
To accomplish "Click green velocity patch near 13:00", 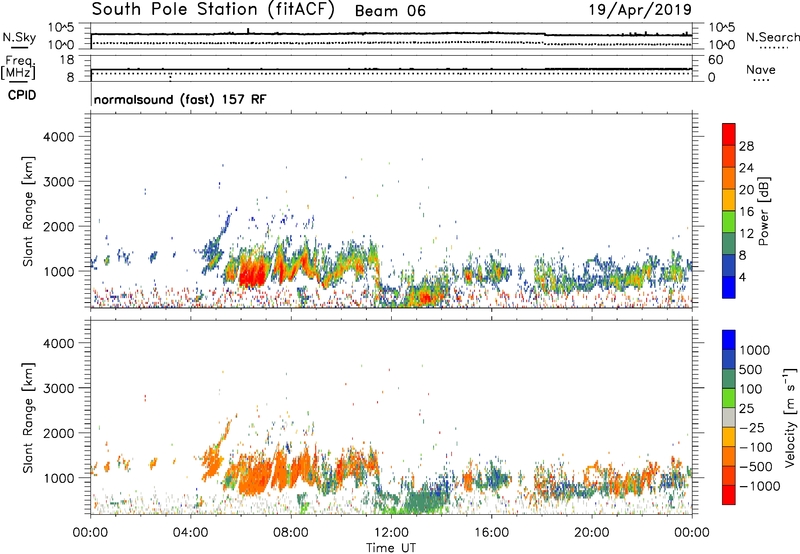I will click(x=422, y=502).
